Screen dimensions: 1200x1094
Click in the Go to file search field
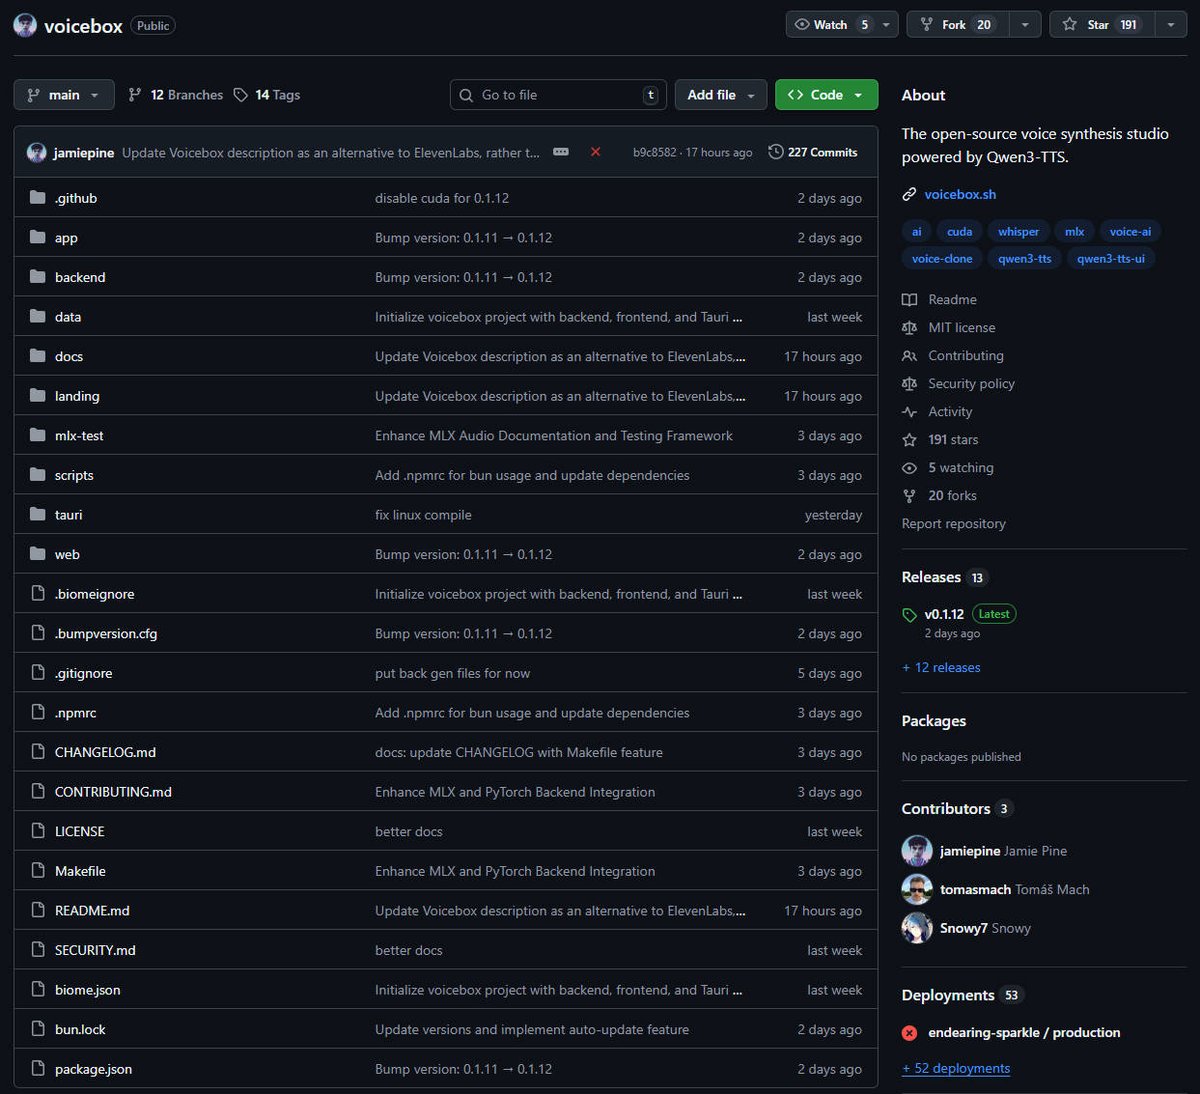coord(558,95)
